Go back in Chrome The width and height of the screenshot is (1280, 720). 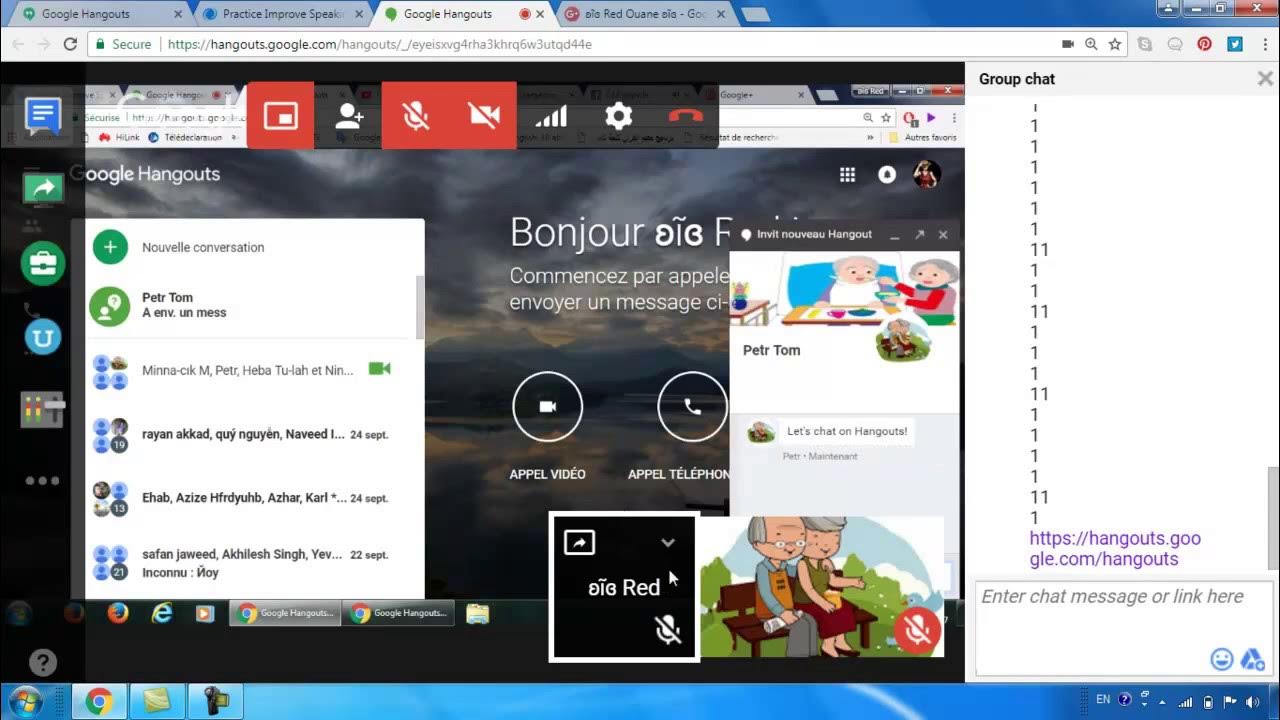click(17, 44)
